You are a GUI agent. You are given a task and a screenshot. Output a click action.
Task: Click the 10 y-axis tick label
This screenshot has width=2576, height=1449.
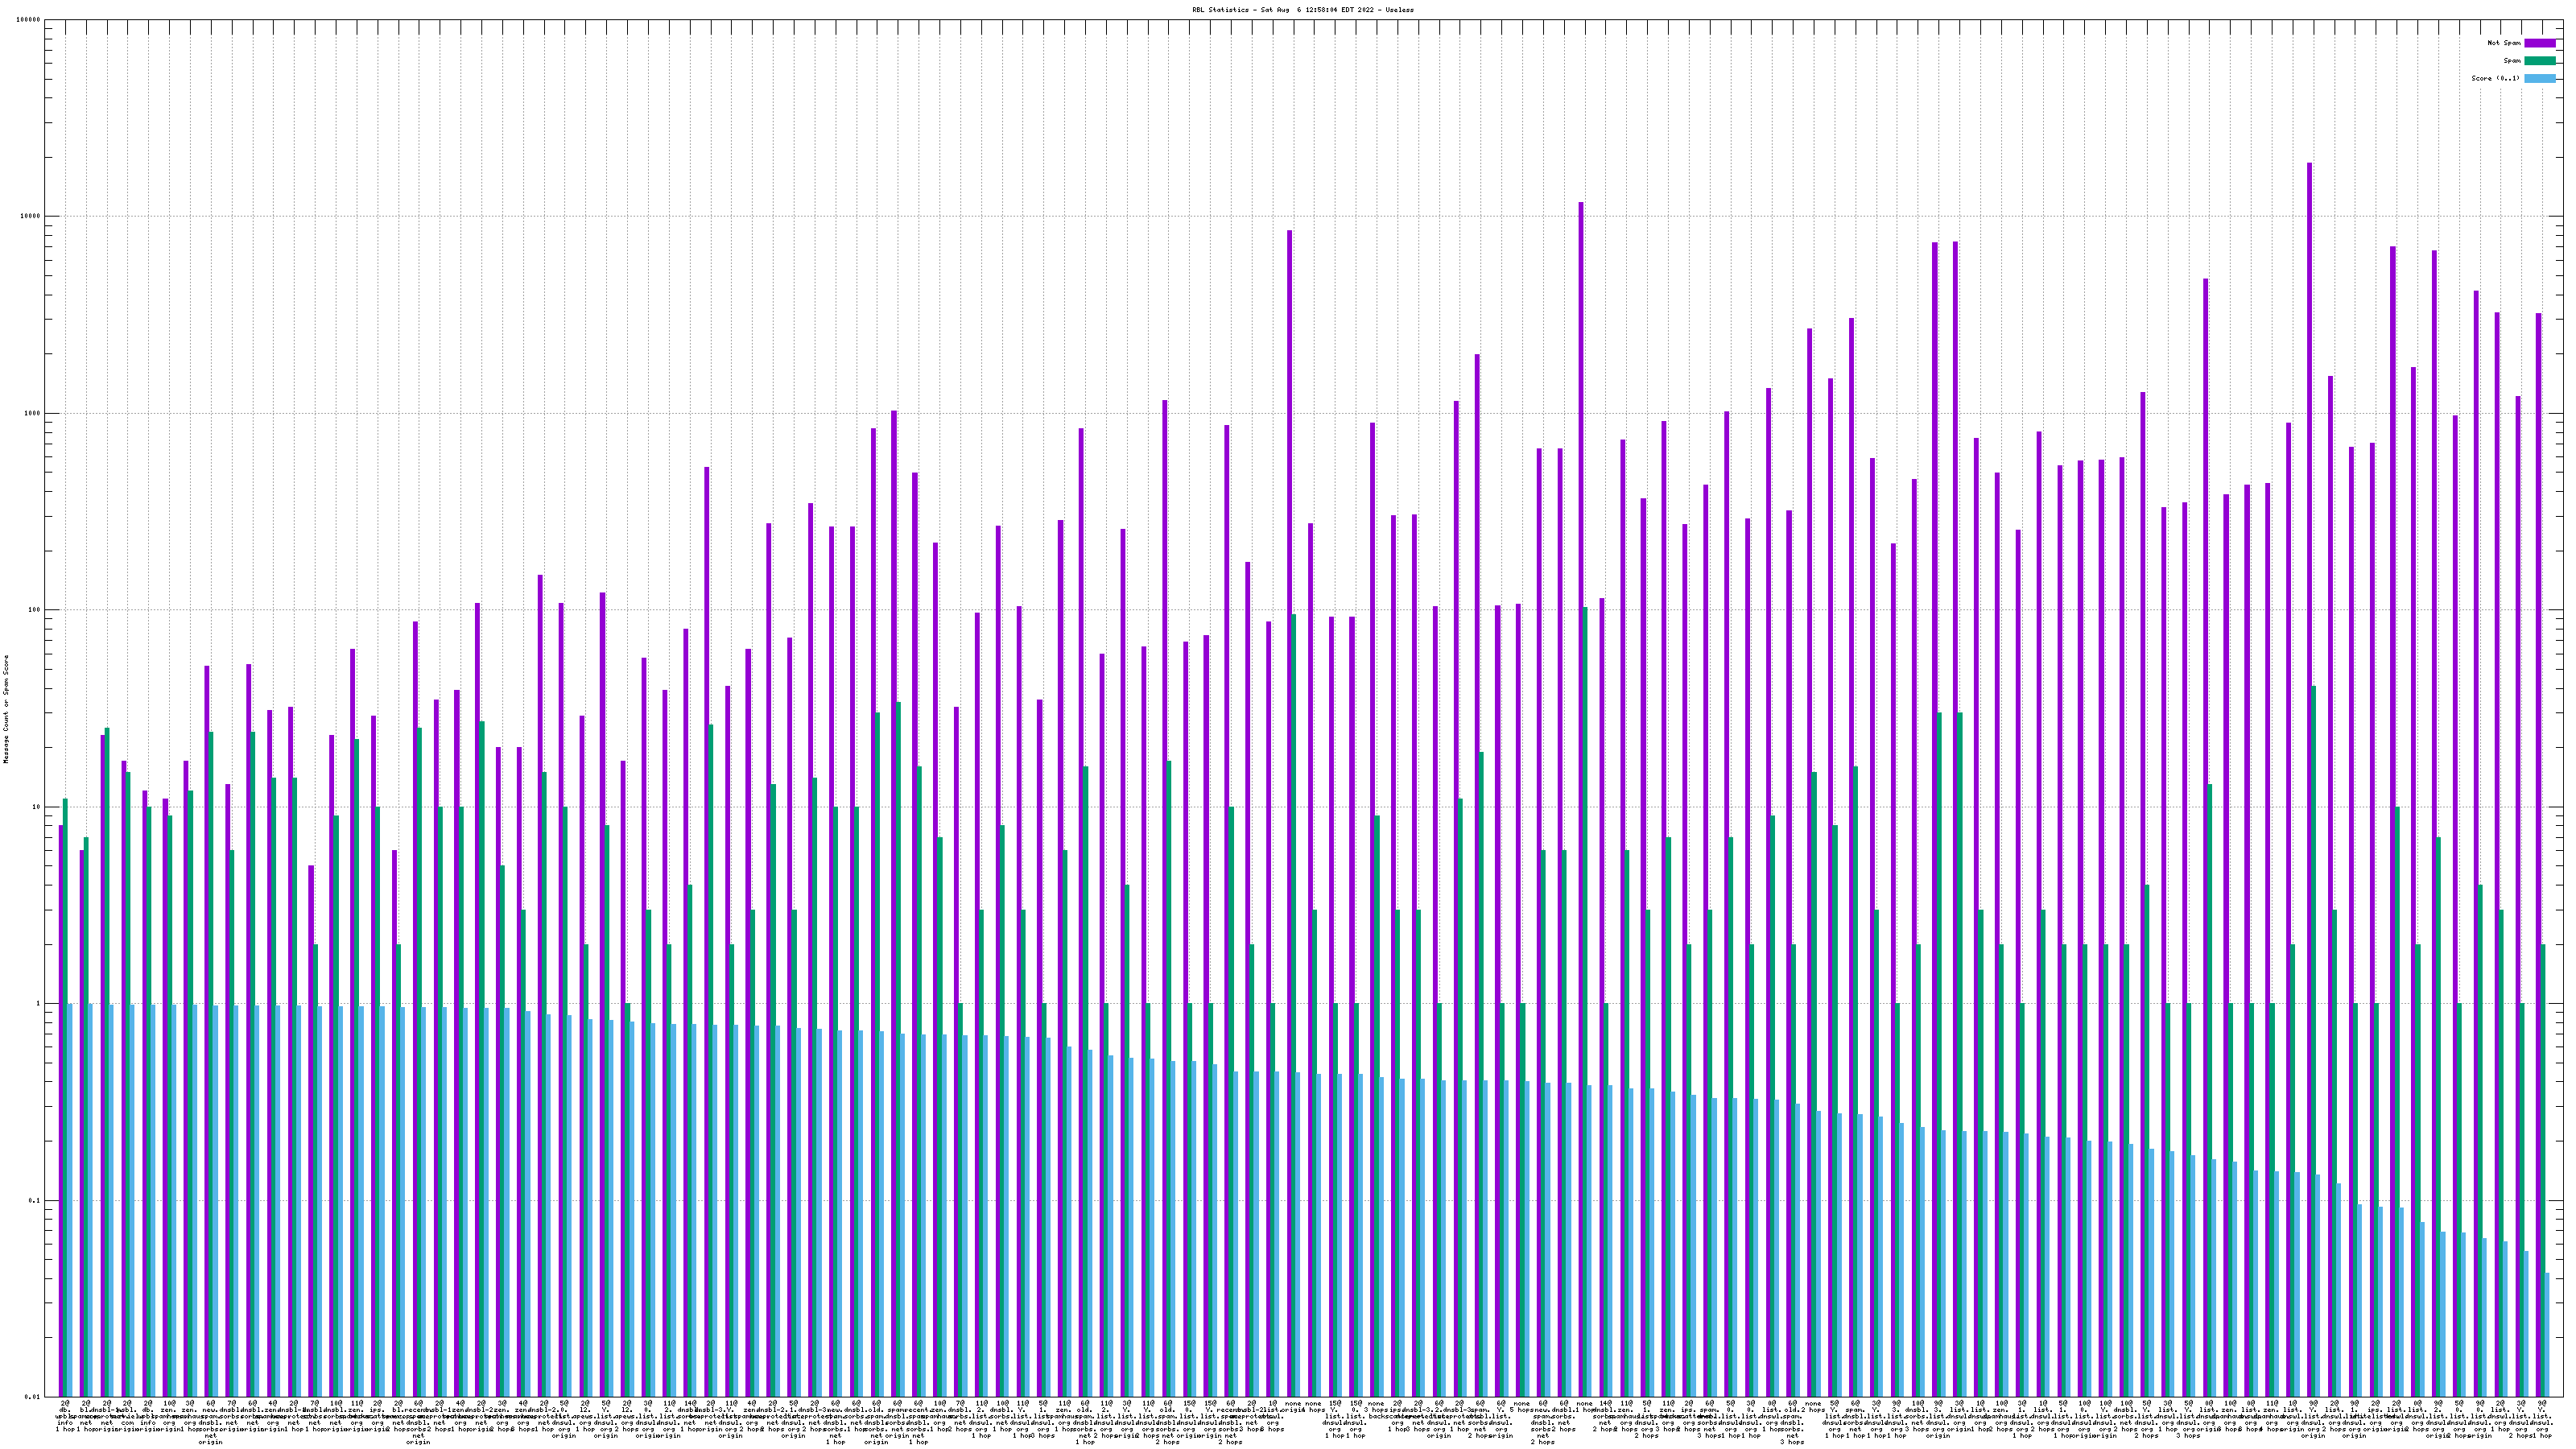click(x=37, y=807)
